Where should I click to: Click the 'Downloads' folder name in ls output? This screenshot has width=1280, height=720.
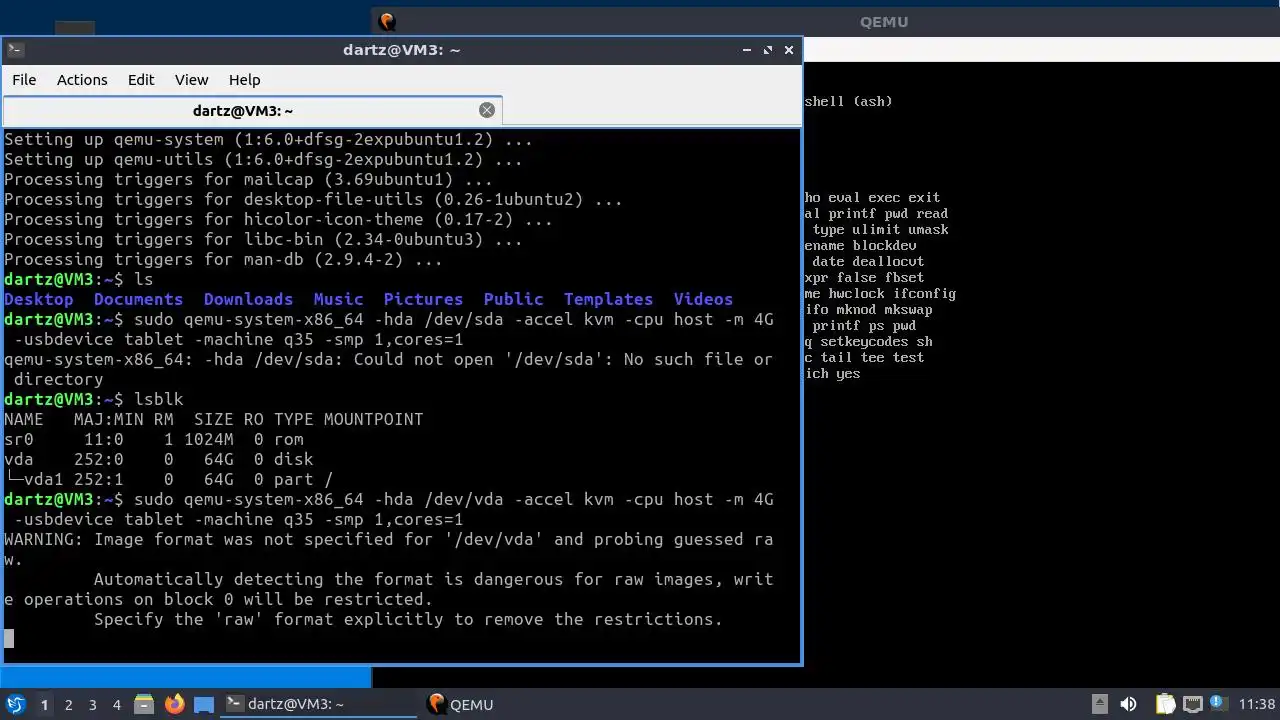click(x=249, y=299)
